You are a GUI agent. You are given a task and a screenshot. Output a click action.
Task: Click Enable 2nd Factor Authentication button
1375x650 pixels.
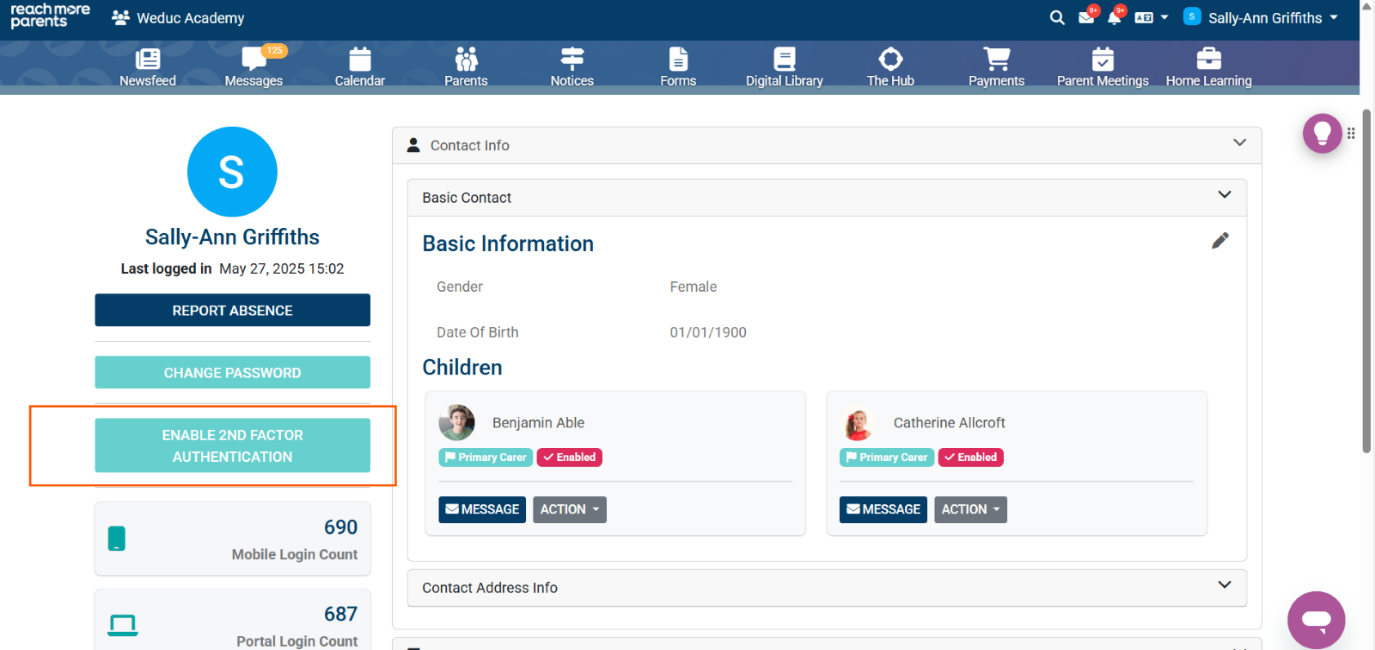tap(232, 446)
